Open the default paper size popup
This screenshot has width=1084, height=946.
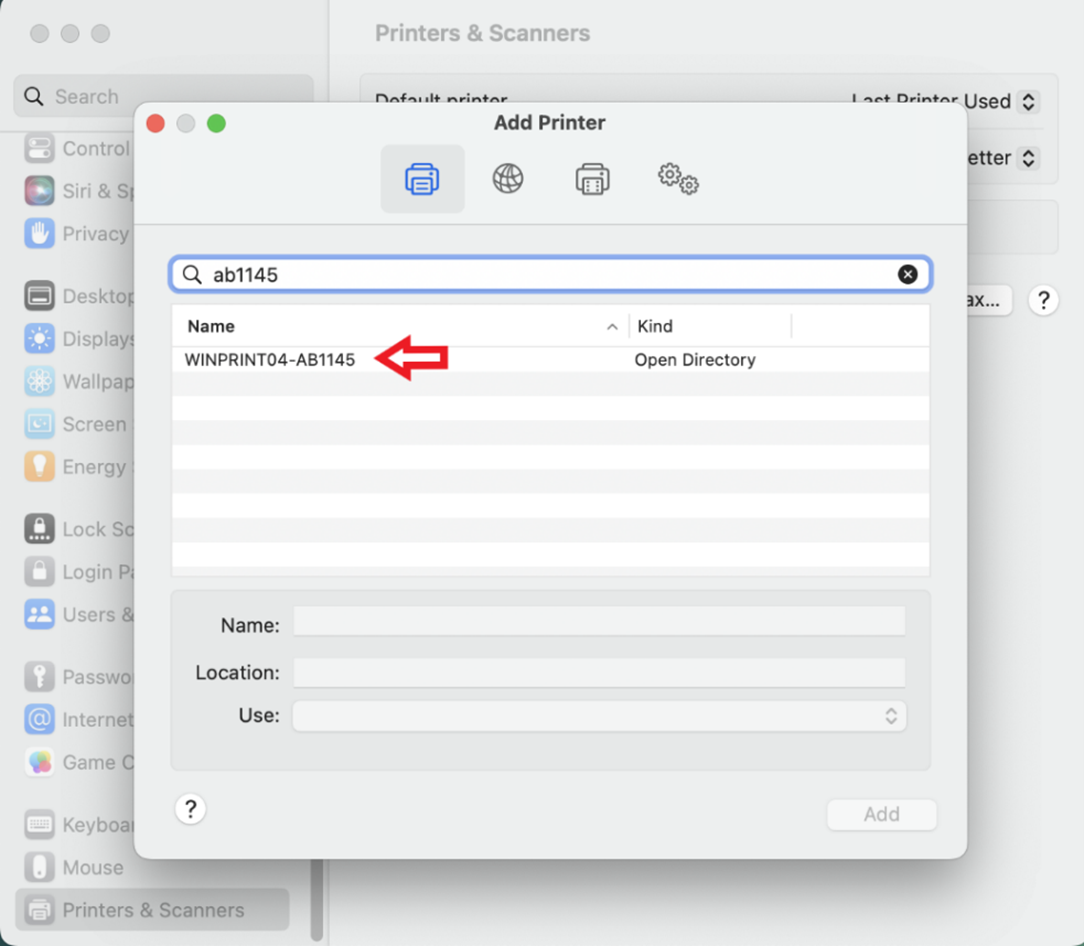(x=1027, y=158)
